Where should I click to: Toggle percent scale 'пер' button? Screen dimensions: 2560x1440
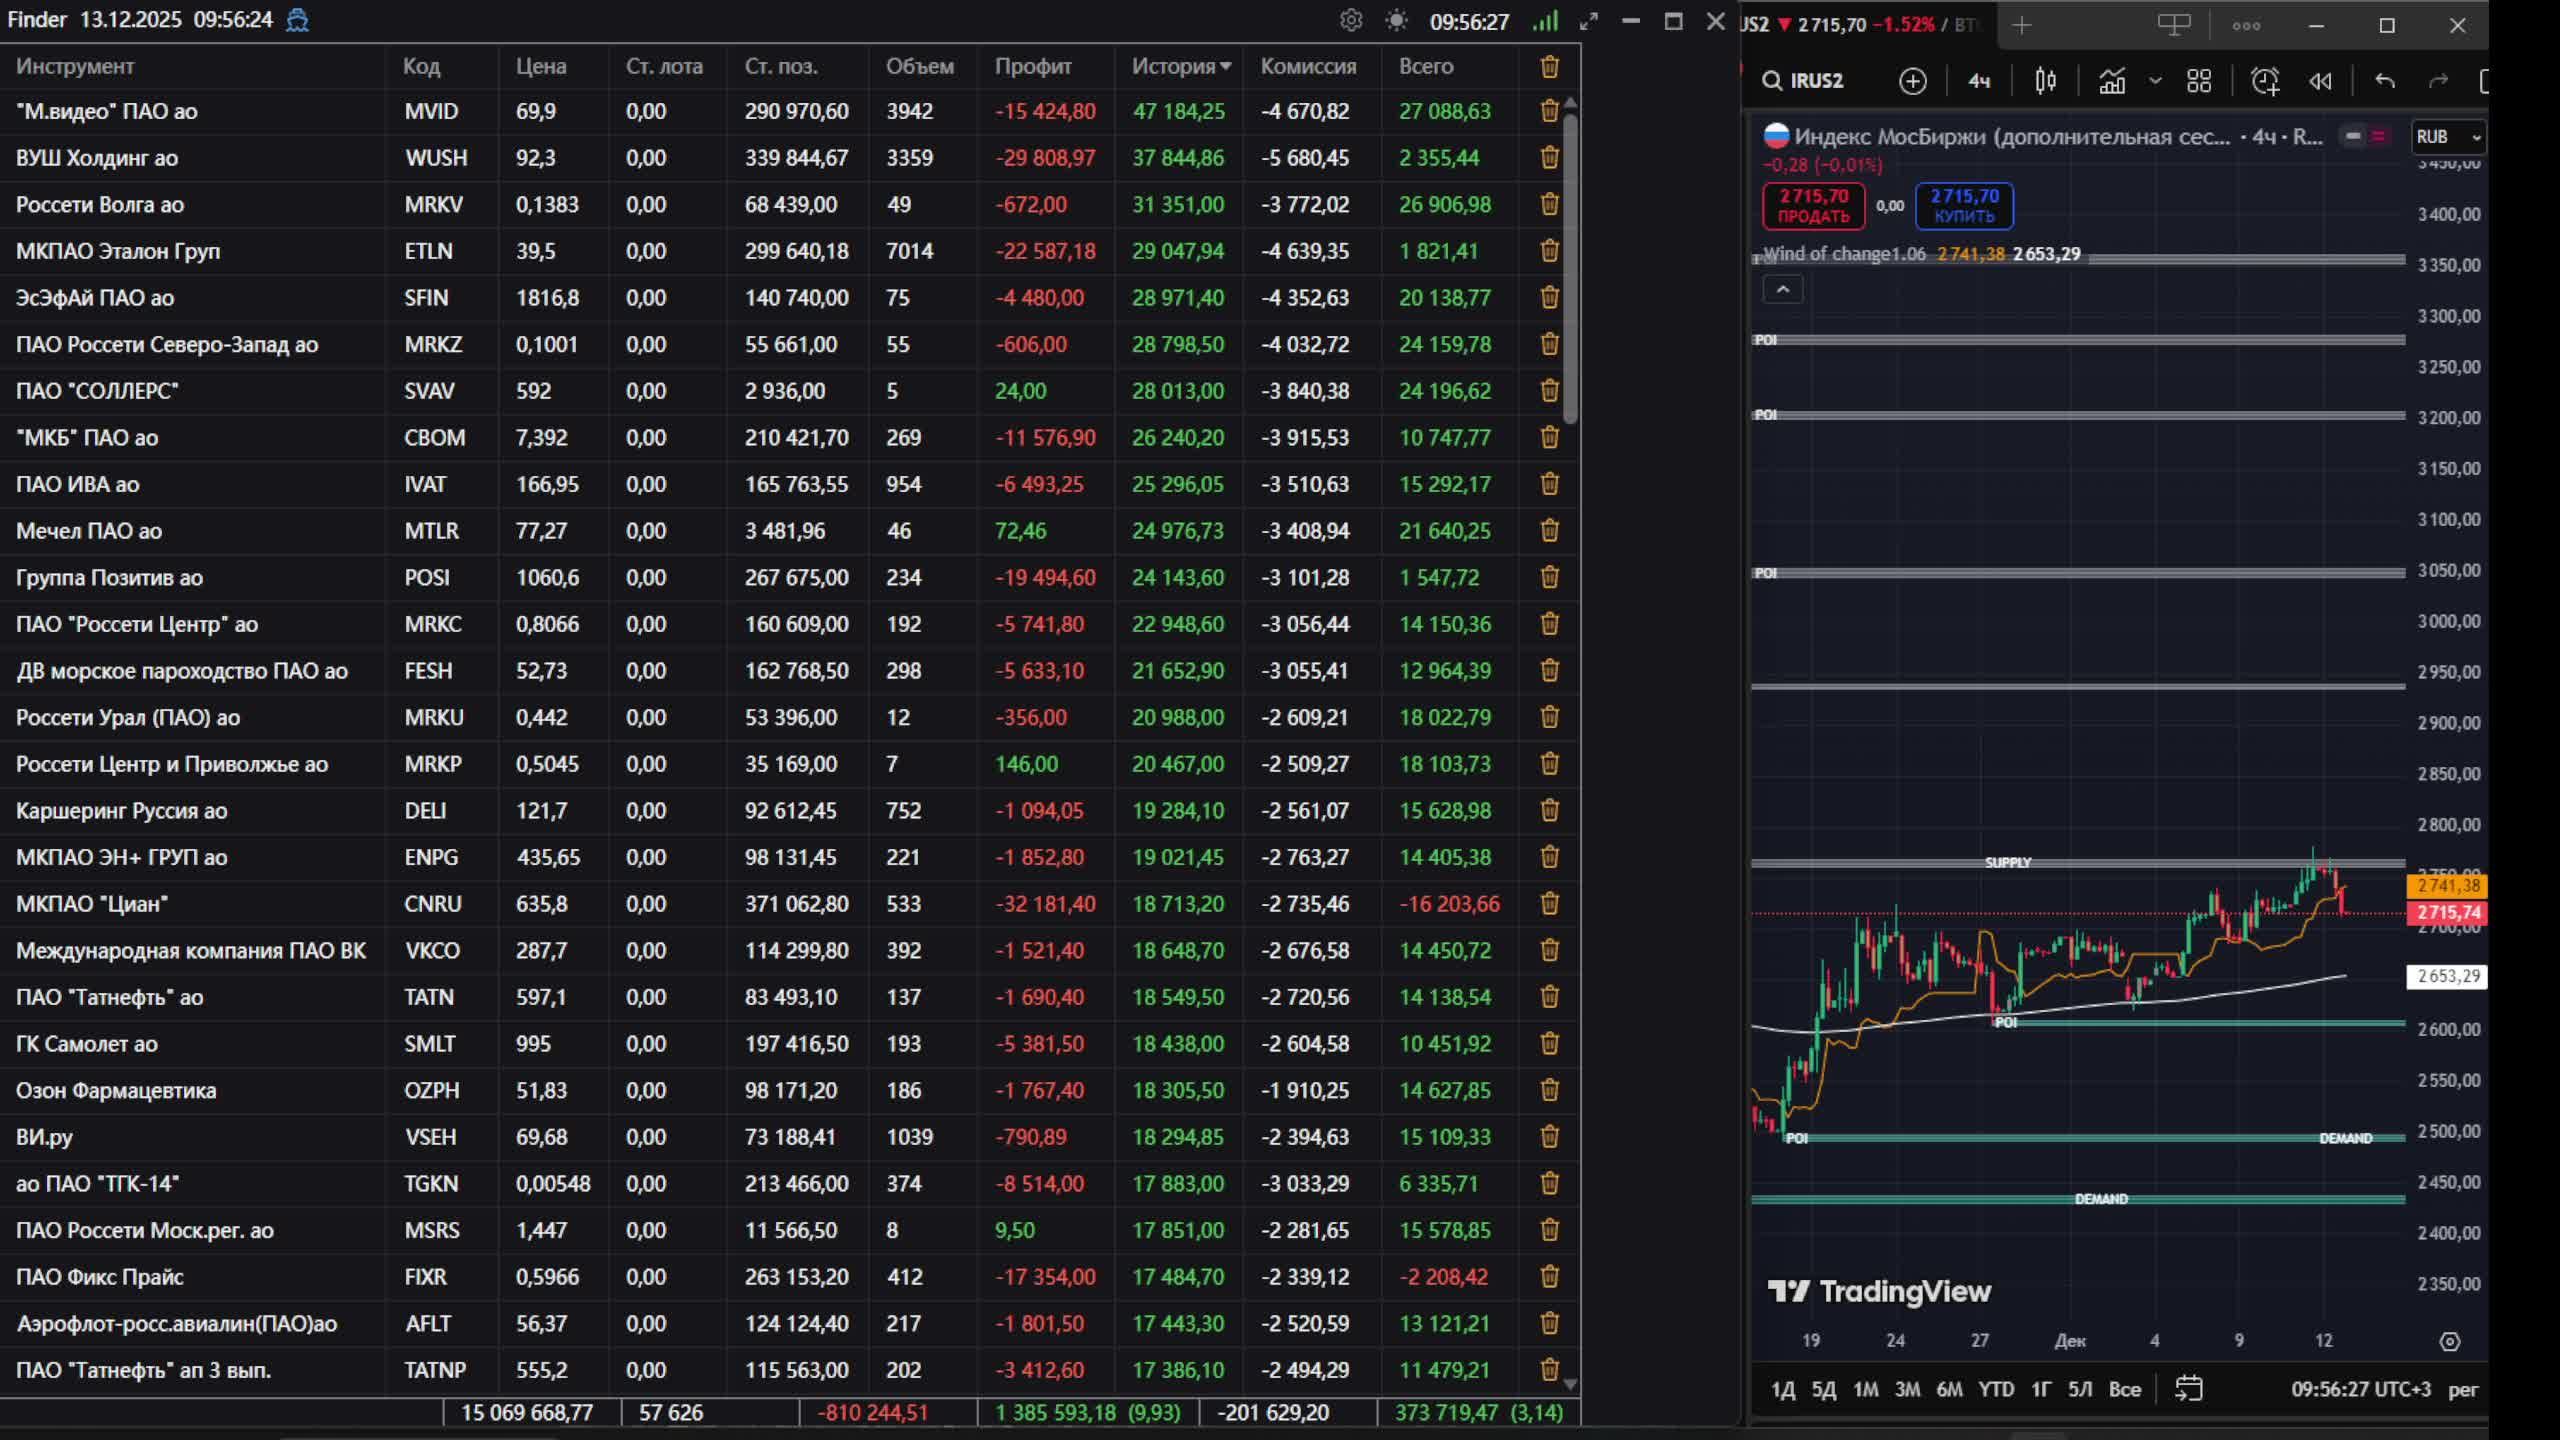tap(2462, 1389)
